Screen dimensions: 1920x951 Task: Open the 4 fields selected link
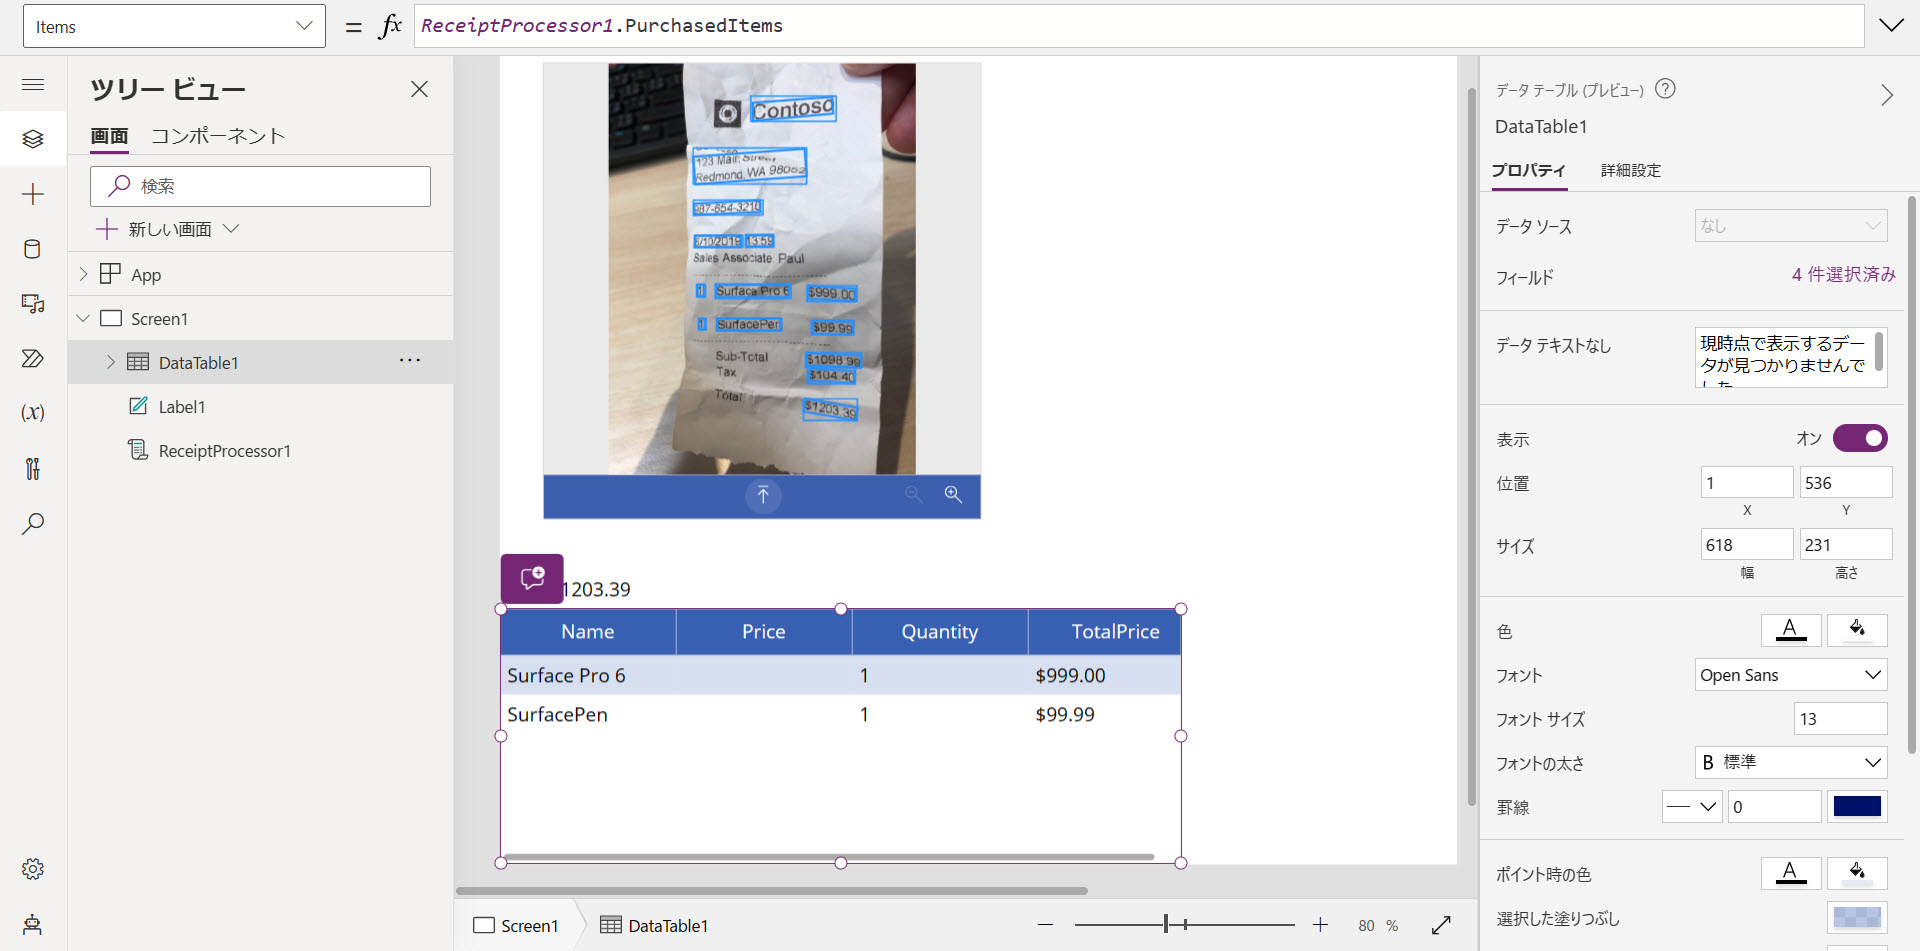(1843, 274)
